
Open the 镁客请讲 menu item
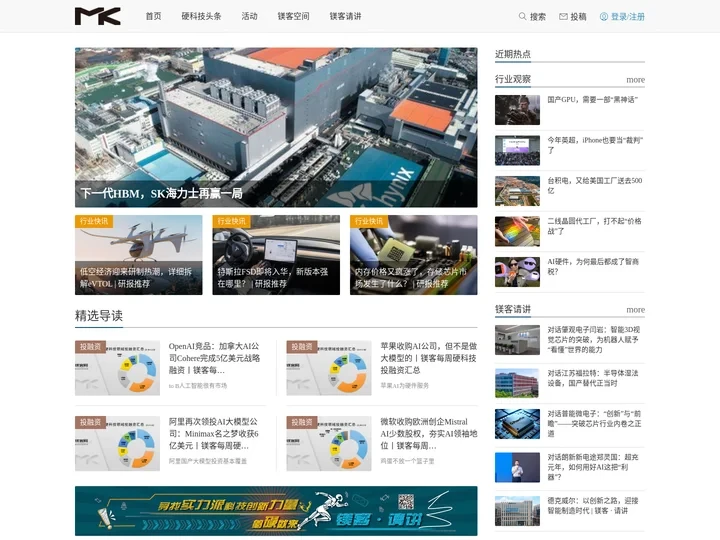[x=345, y=16]
